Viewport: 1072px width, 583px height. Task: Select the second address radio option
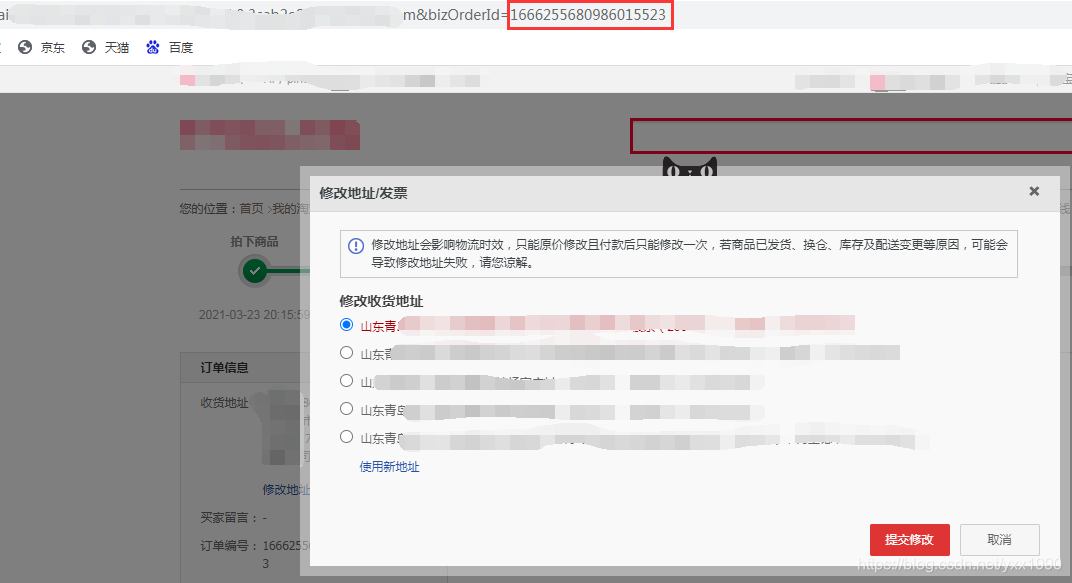346,352
